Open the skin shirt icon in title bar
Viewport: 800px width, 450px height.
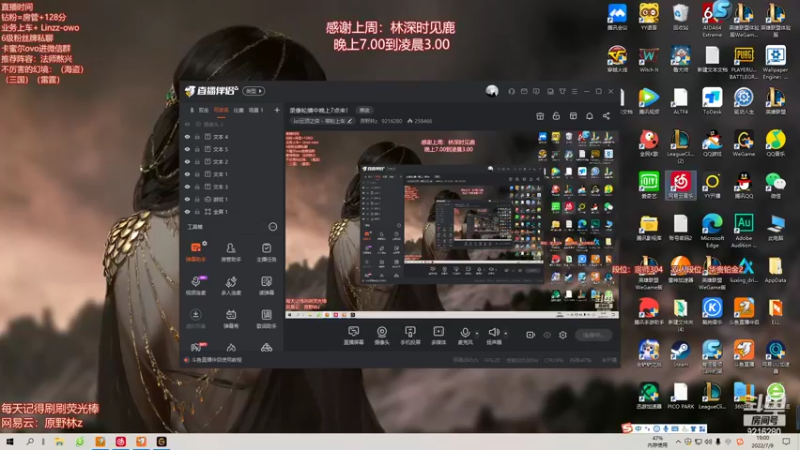[562, 91]
